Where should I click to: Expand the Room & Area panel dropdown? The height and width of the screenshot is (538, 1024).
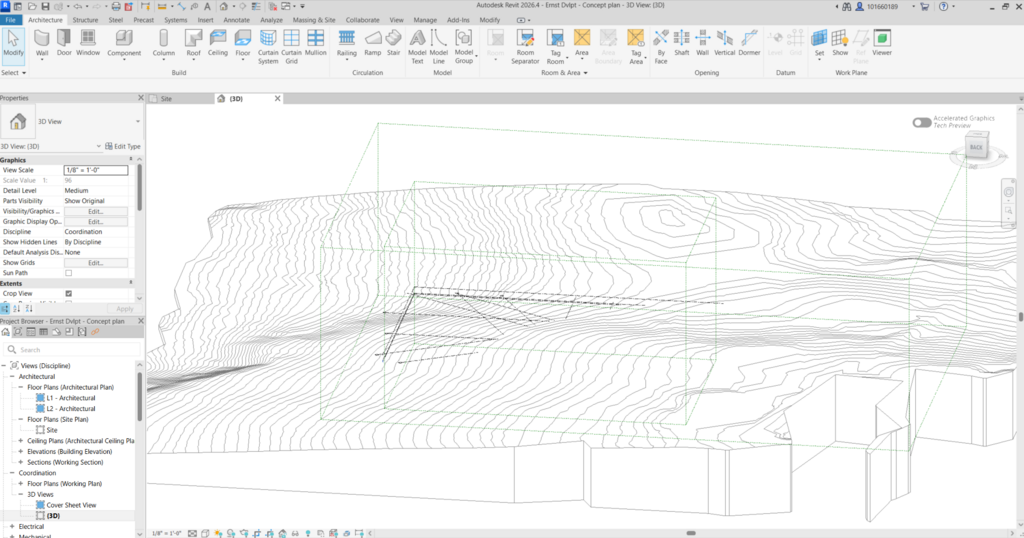click(564, 73)
